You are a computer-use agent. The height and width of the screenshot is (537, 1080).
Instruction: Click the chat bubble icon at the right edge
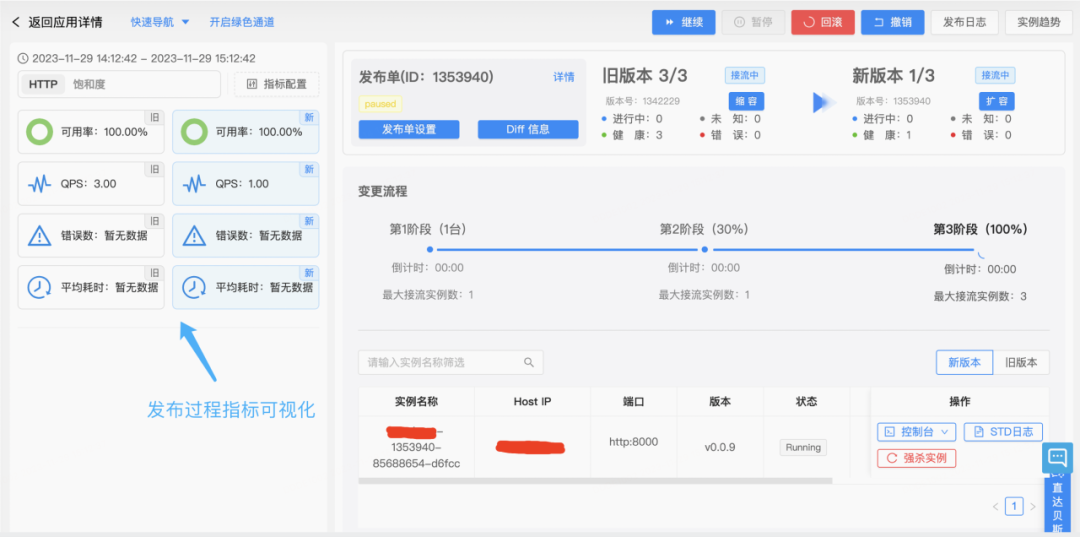pos(1057,457)
